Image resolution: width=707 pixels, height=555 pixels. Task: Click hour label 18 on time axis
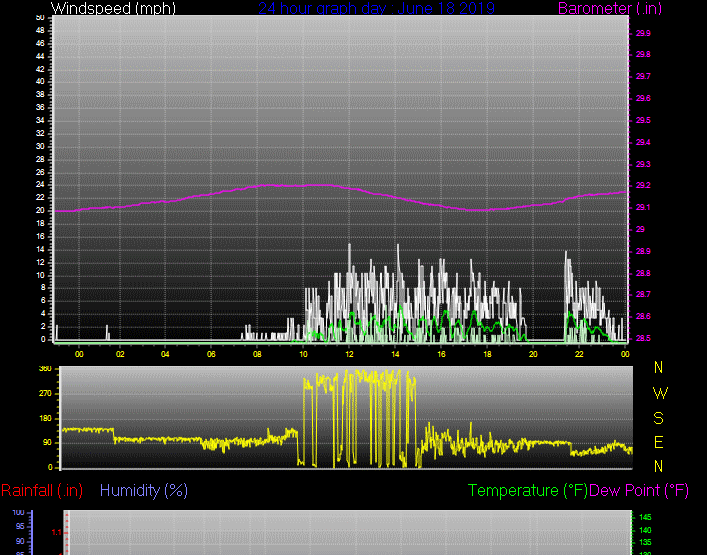pyautogui.click(x=487, y=354)
